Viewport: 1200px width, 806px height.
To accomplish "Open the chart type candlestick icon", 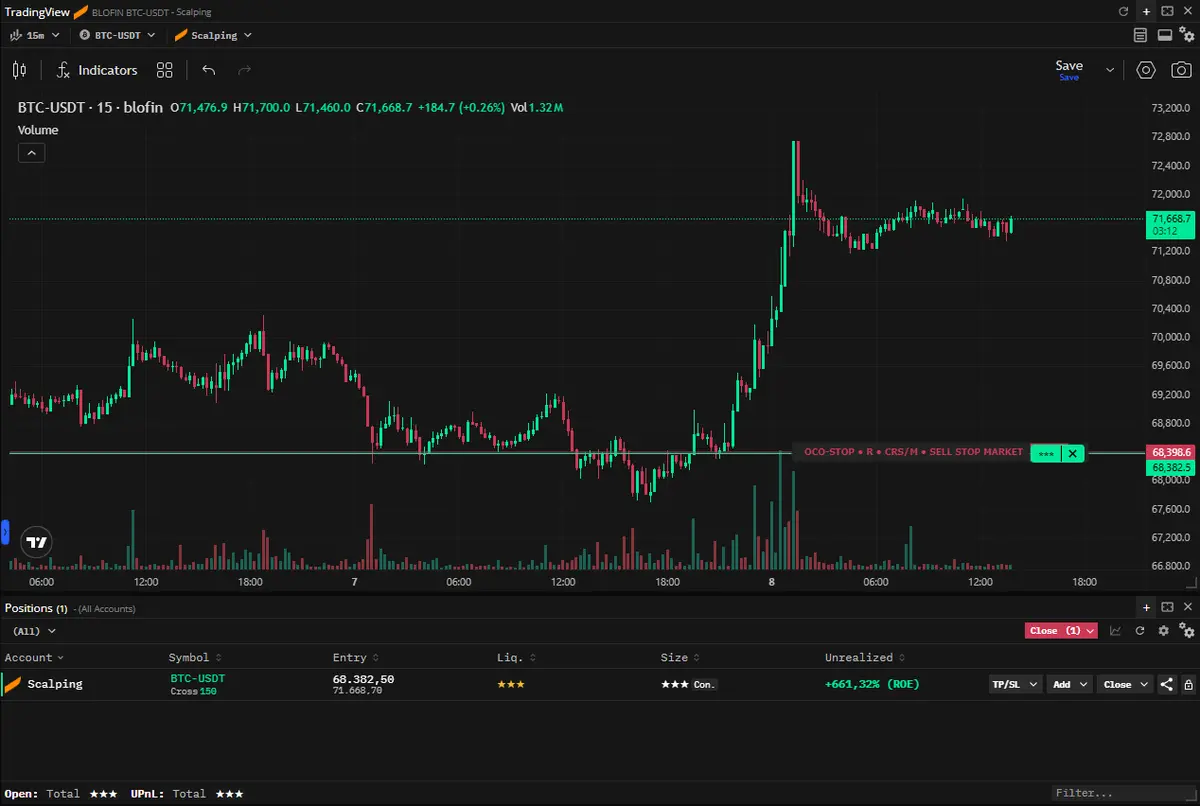I will pos(20,70).
